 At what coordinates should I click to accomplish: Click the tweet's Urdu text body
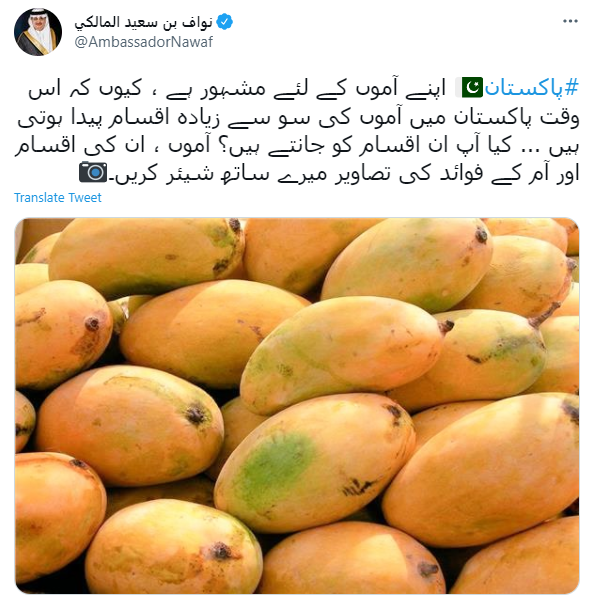point(297,131)
